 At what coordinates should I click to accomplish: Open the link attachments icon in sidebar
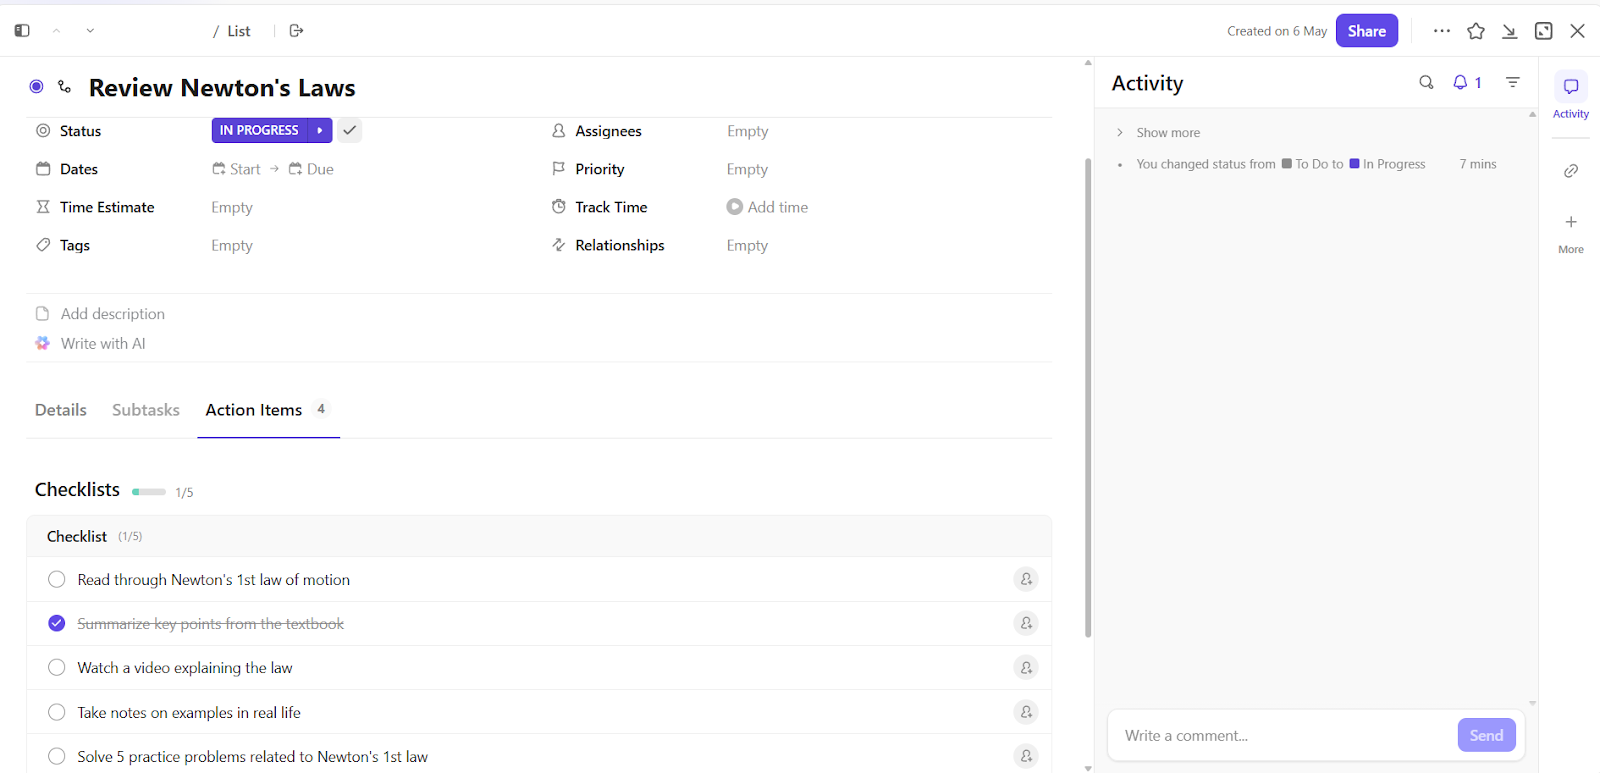click(1571, 171)
